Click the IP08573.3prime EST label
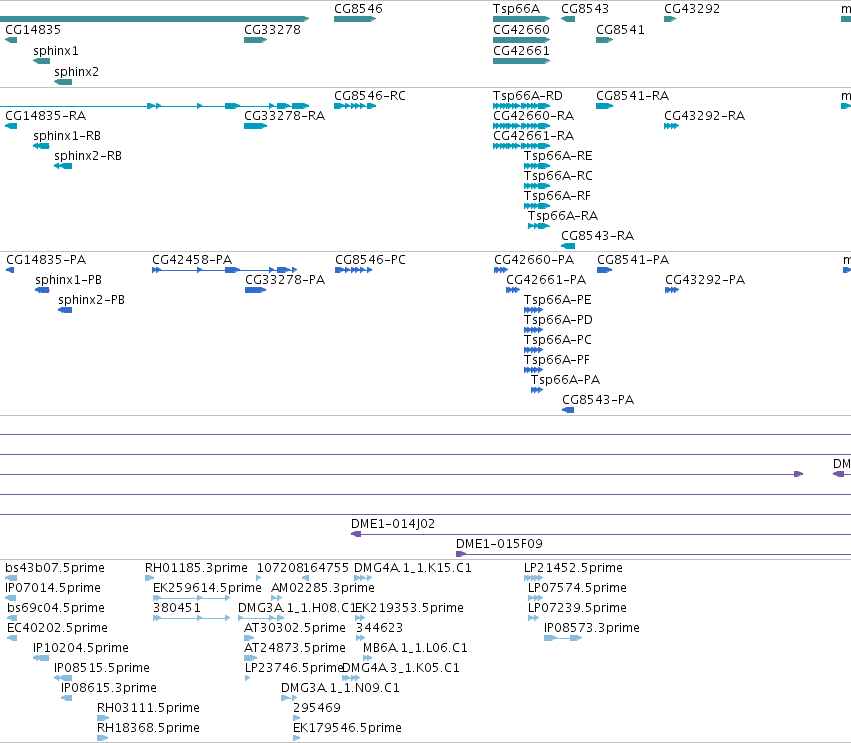 click(592, 628)
